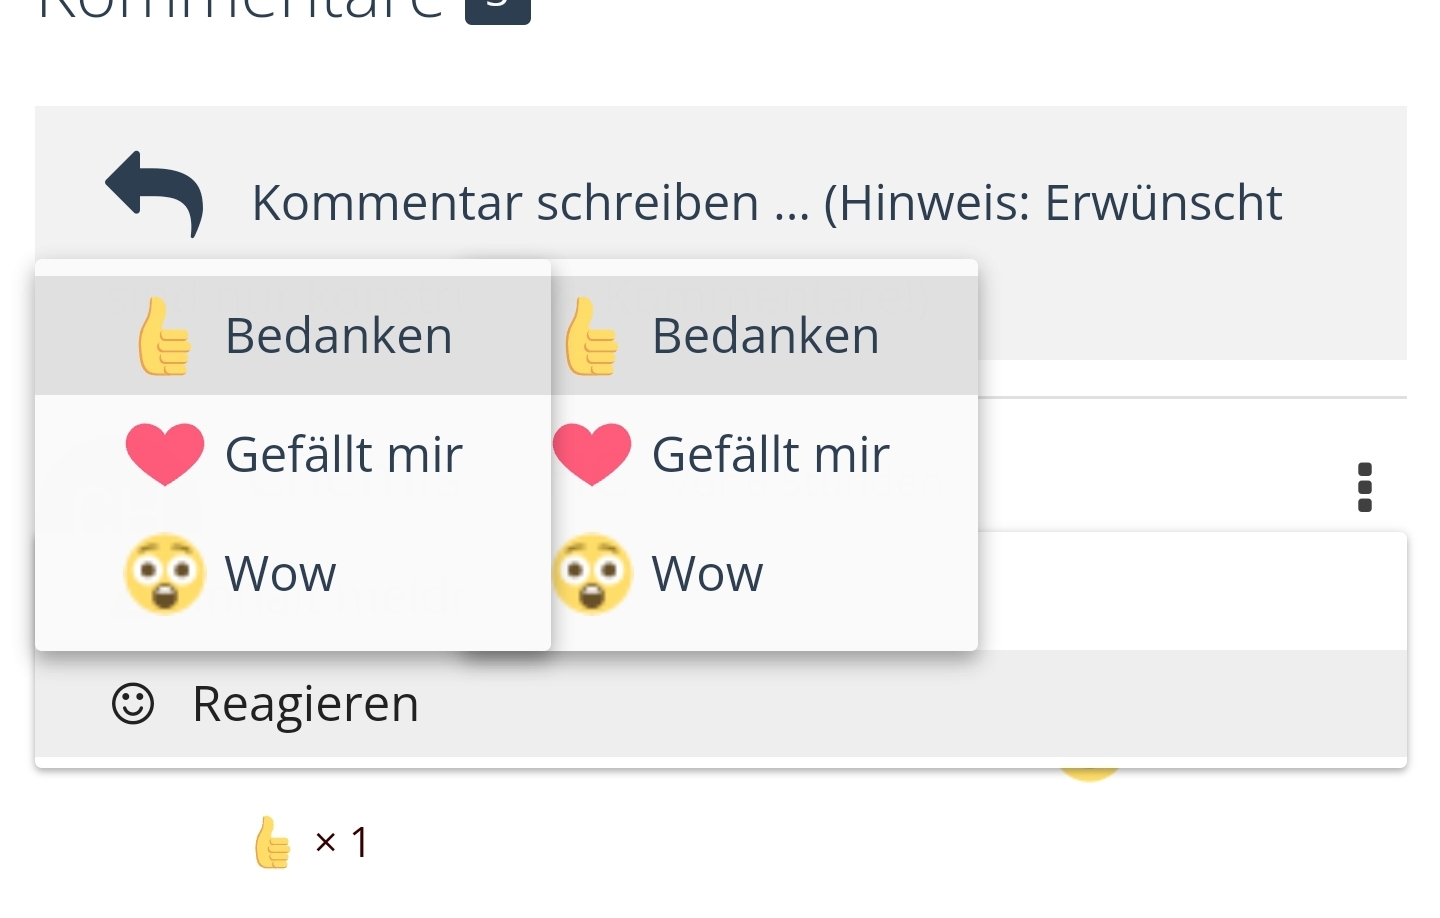Pick 'Wow' text in left reaction menu

point(280,574)
